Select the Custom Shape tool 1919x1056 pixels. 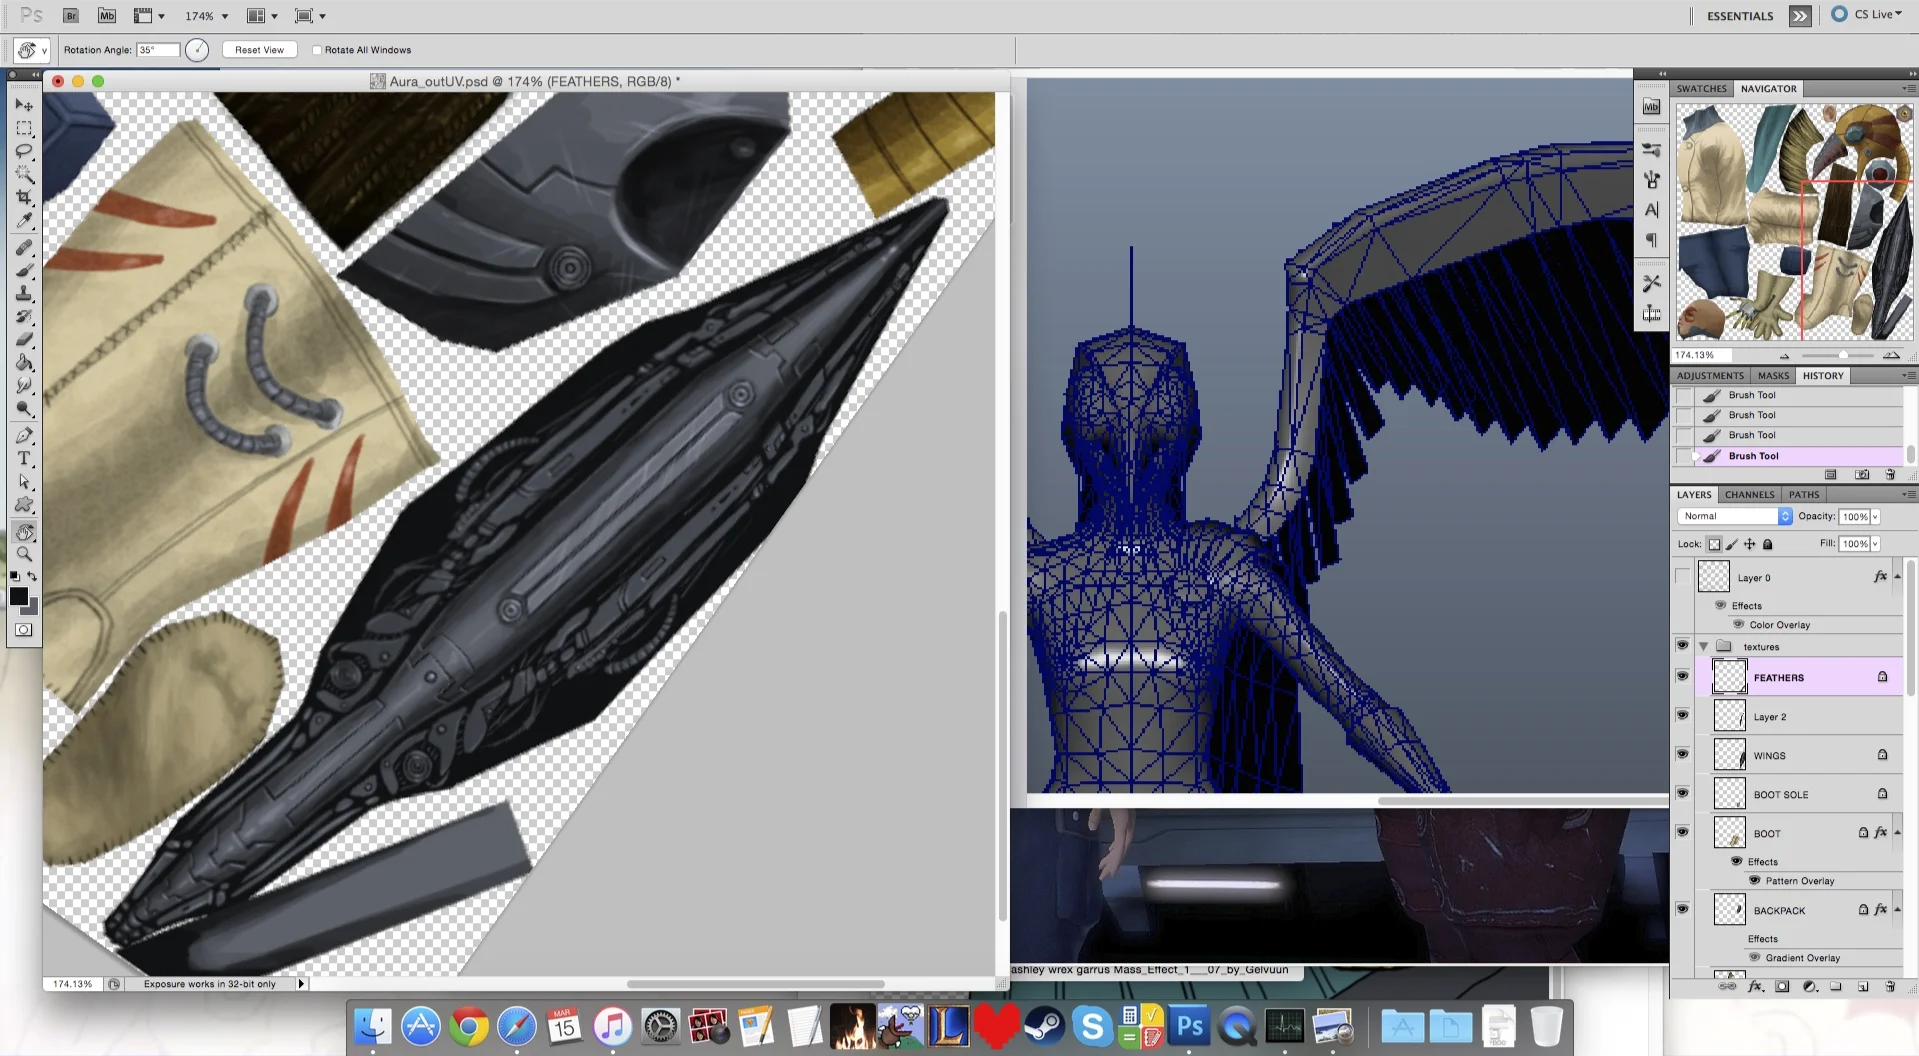point(24,504)
